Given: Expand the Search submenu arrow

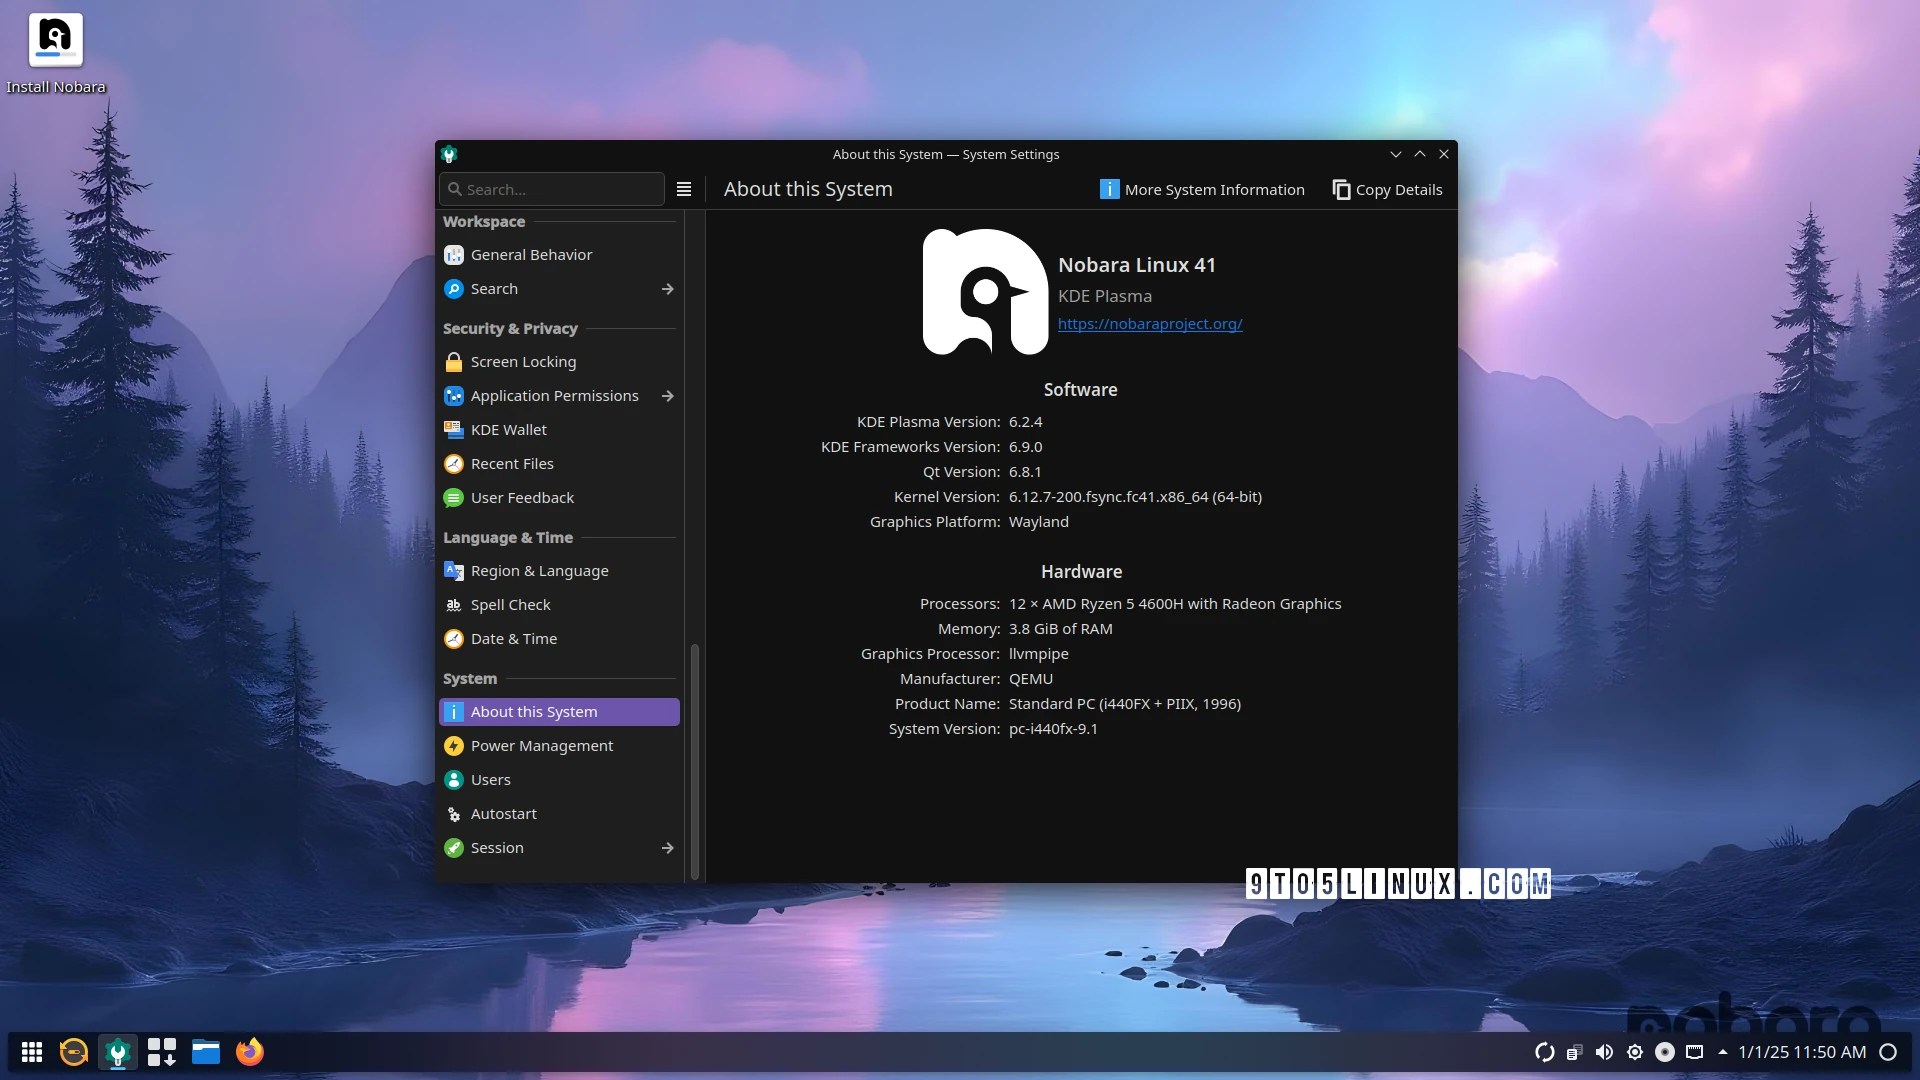Looking at the screenshot, I should pyautogui.click(x=667, y=289).
